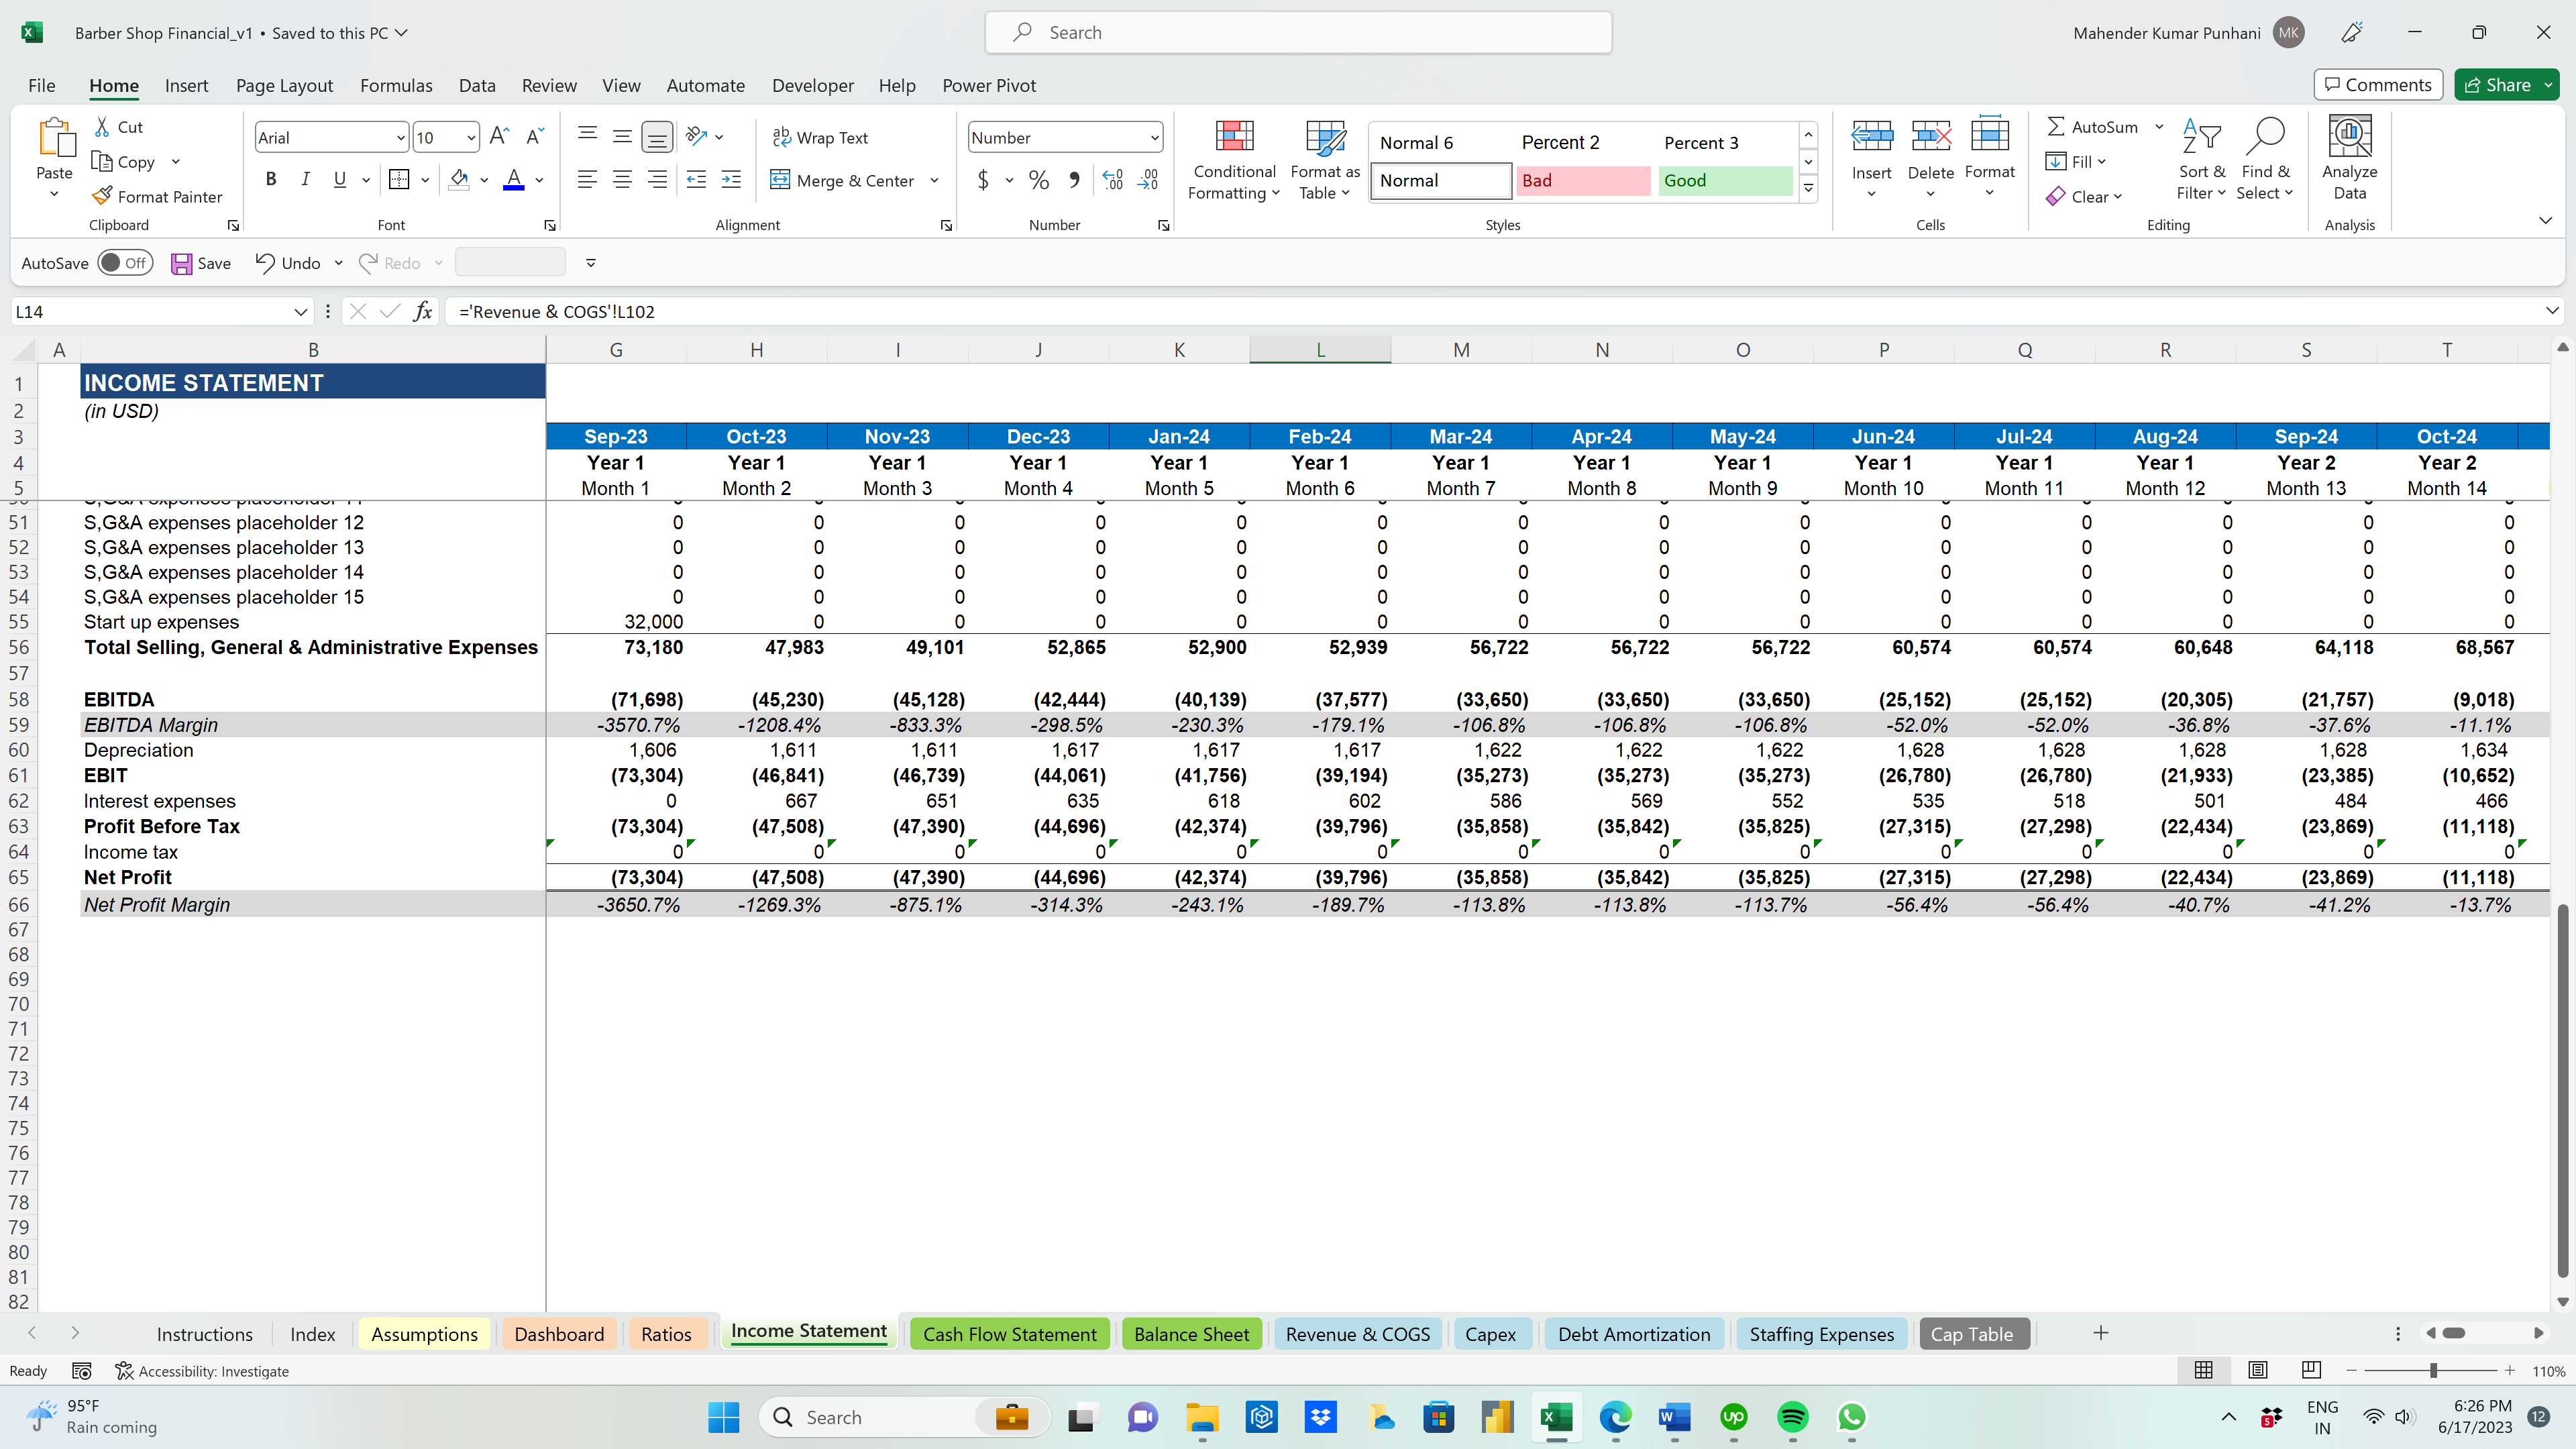This screenshot has height=1449, width=2576.
Task: Click the Format Painter tool
Action: (x=158, y=196)
